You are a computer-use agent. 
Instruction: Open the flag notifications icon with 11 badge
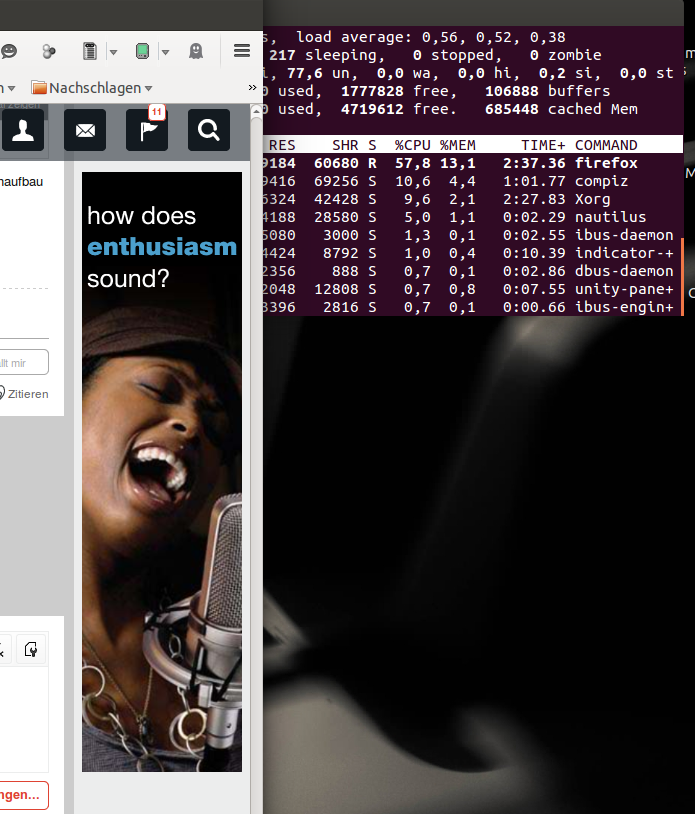pyautogui.click(x=147, y=130)
